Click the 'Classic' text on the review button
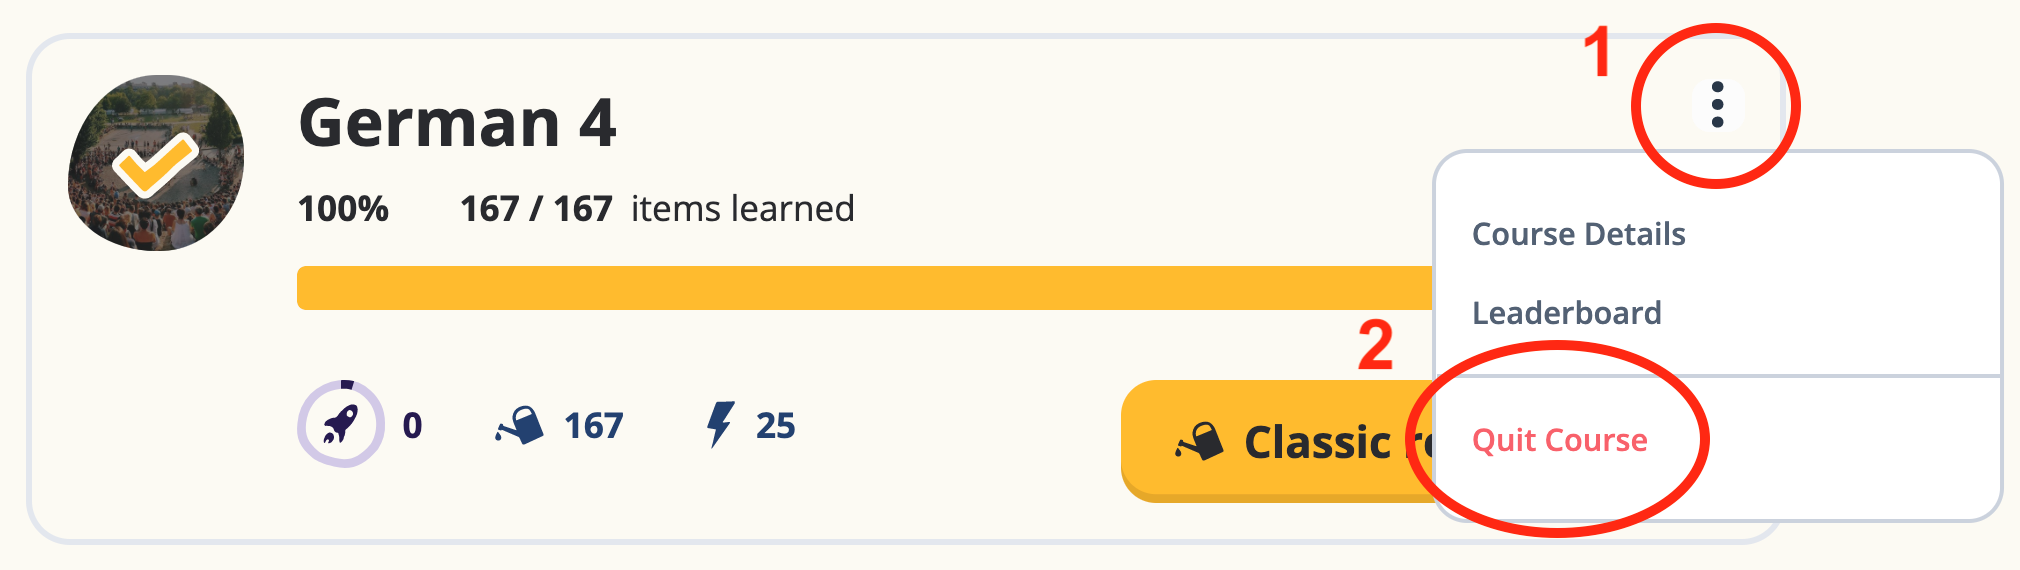The width and height of the screenshot is (2020, 570). pos(1317,442)
